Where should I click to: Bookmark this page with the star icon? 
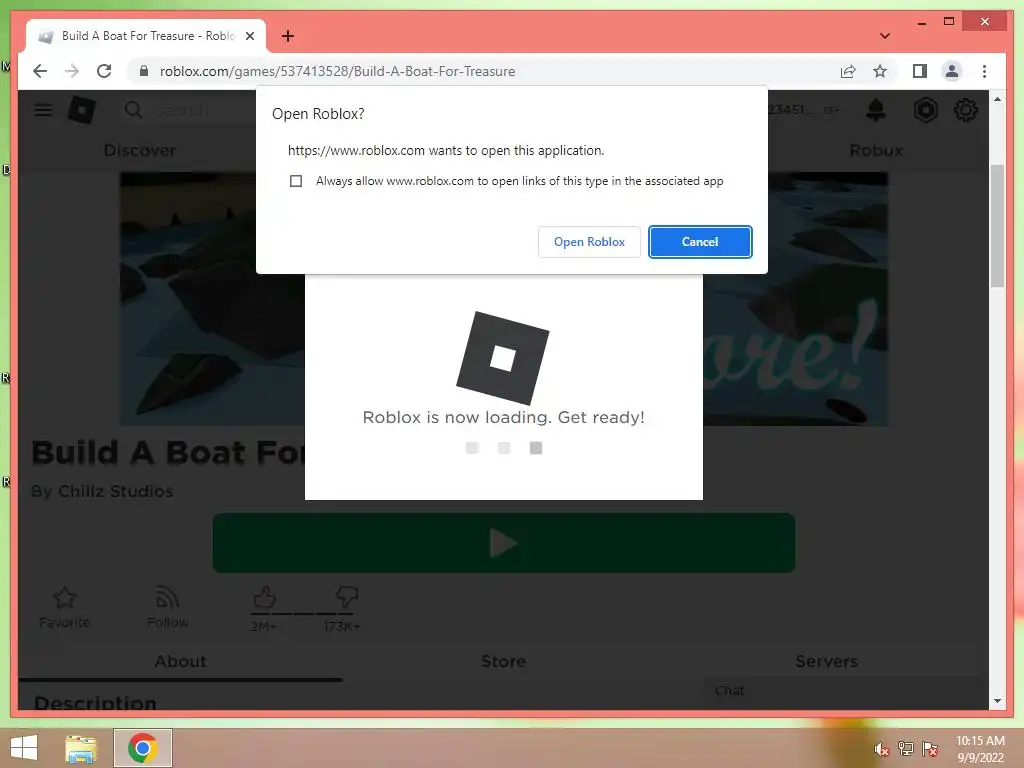[880, 71]
